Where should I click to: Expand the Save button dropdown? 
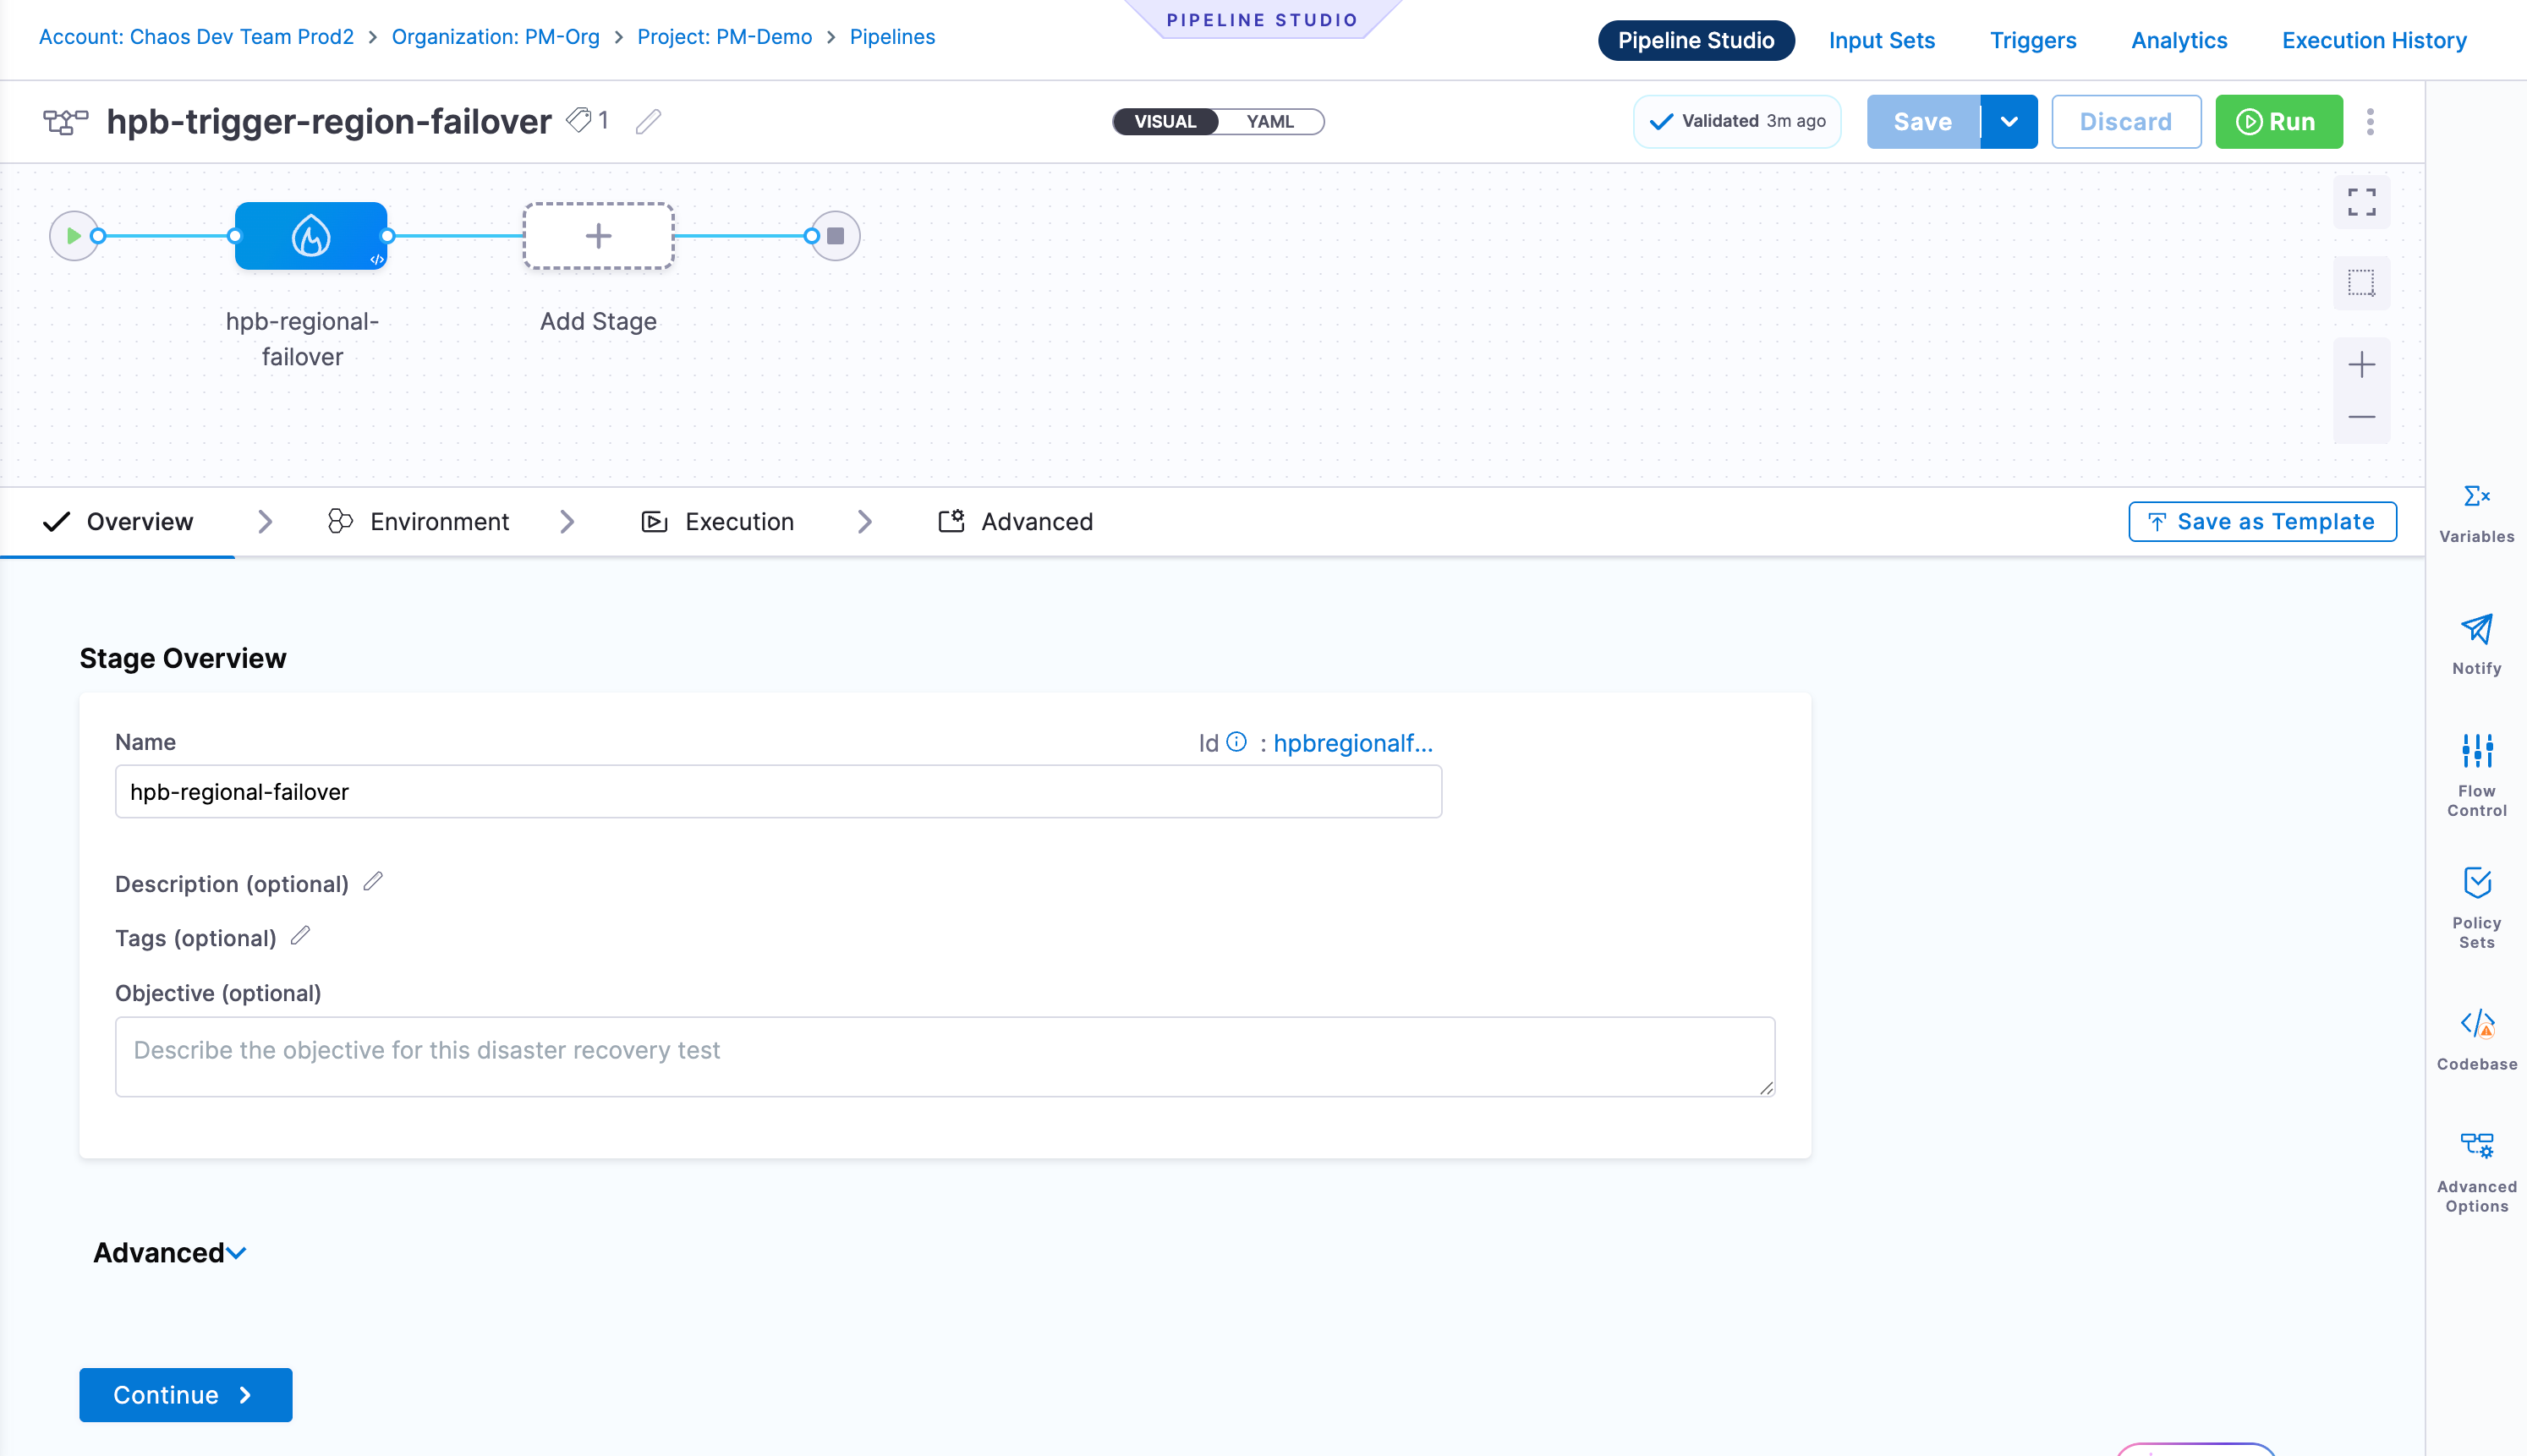(x=2009, y=121)
